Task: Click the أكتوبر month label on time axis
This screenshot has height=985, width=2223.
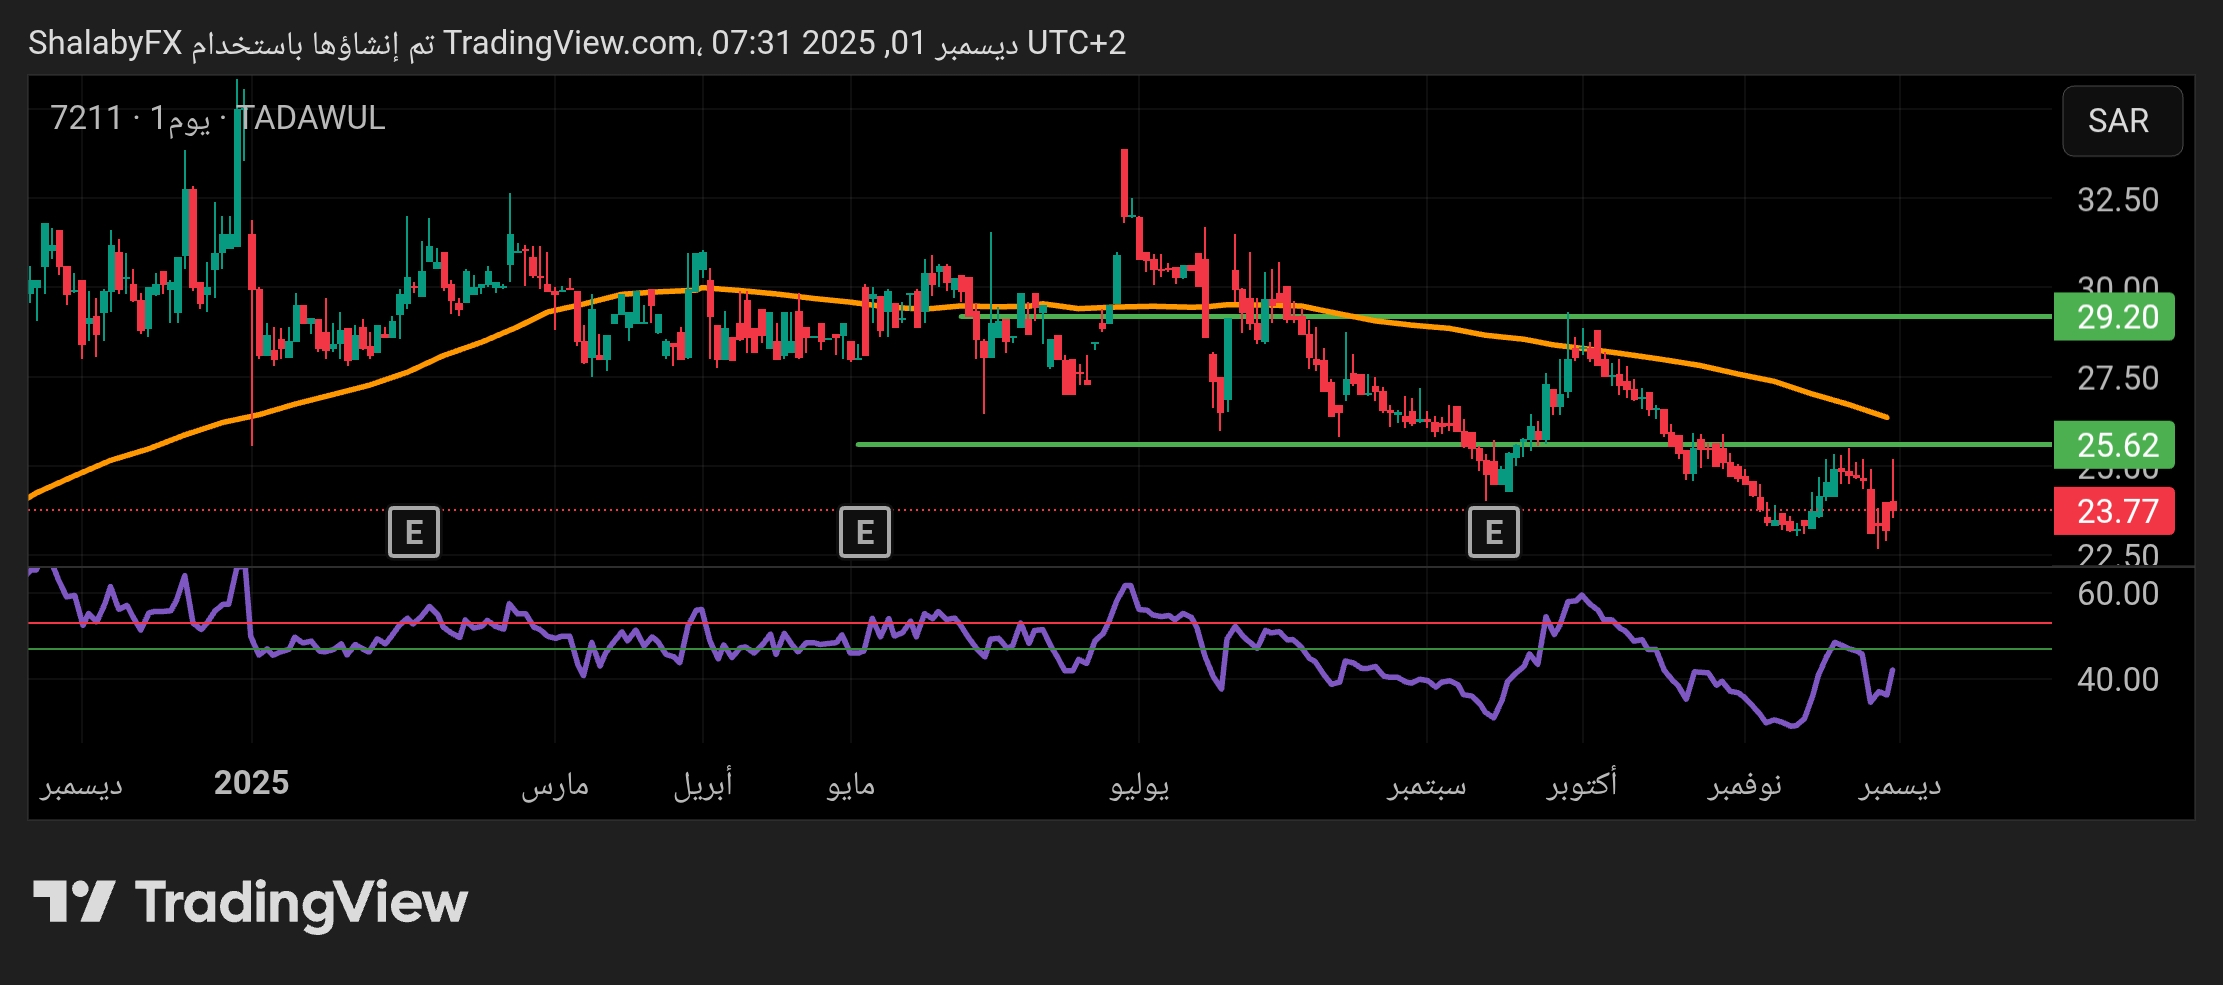Action: tap(1582, 785)
